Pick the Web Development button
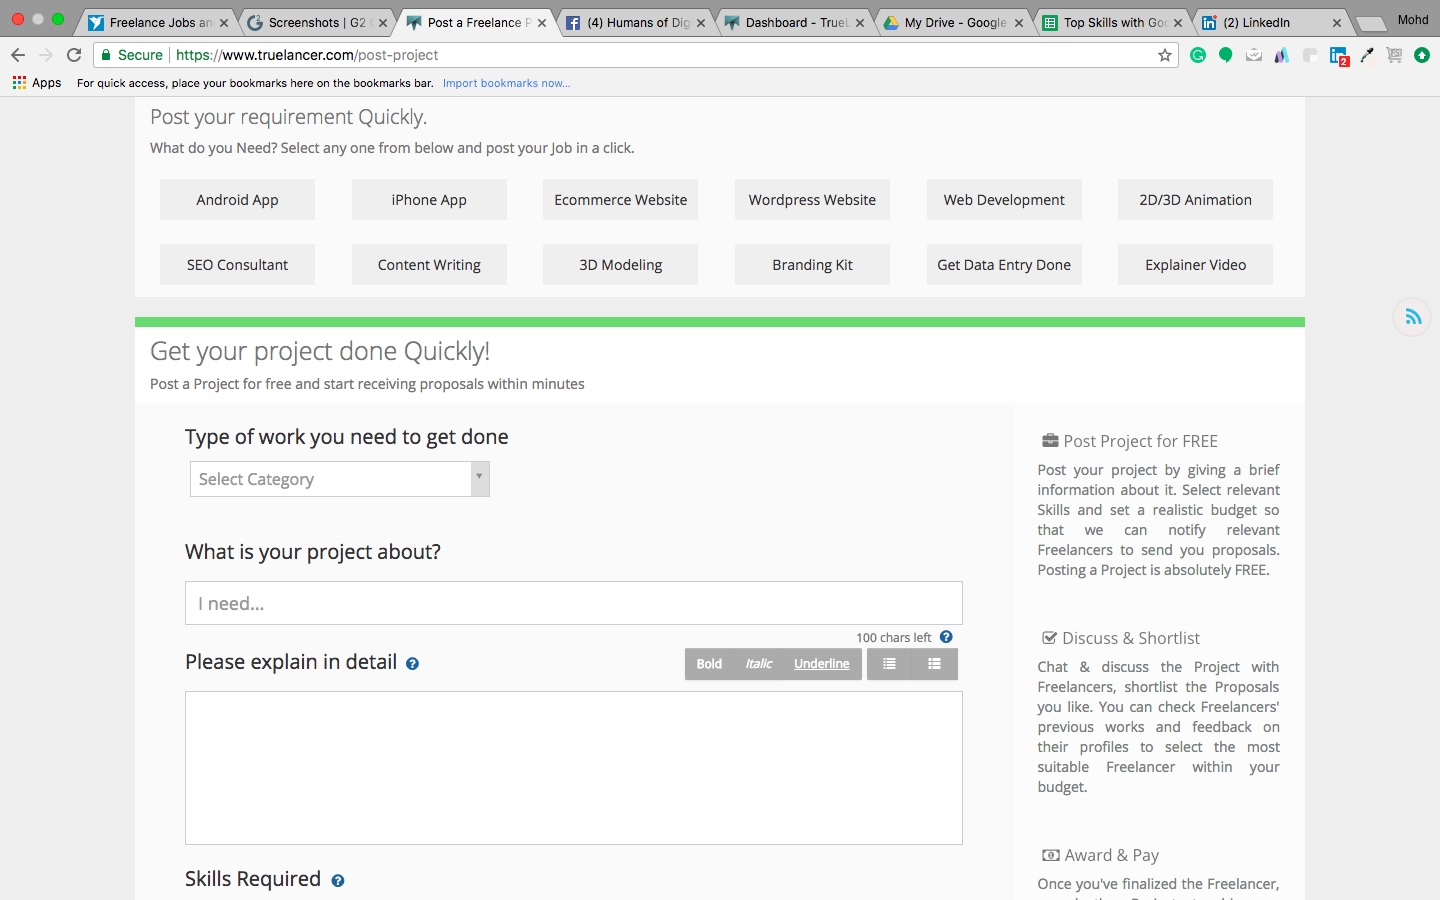The image size is (1440, 900). pyautogui.click(x=1004, y=200)
